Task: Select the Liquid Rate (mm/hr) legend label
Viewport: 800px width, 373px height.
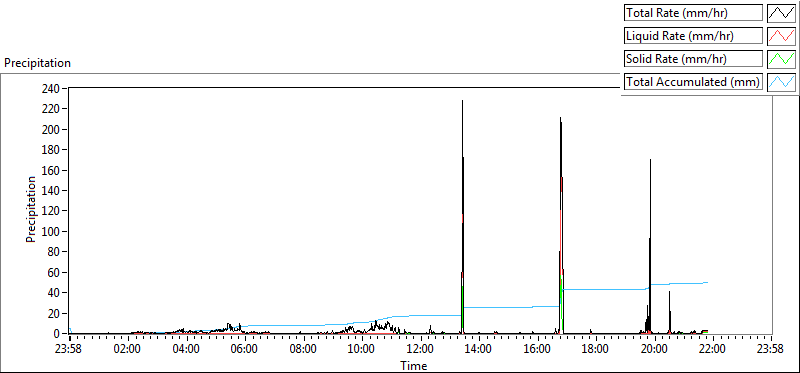Action: [x=693, y=36]
